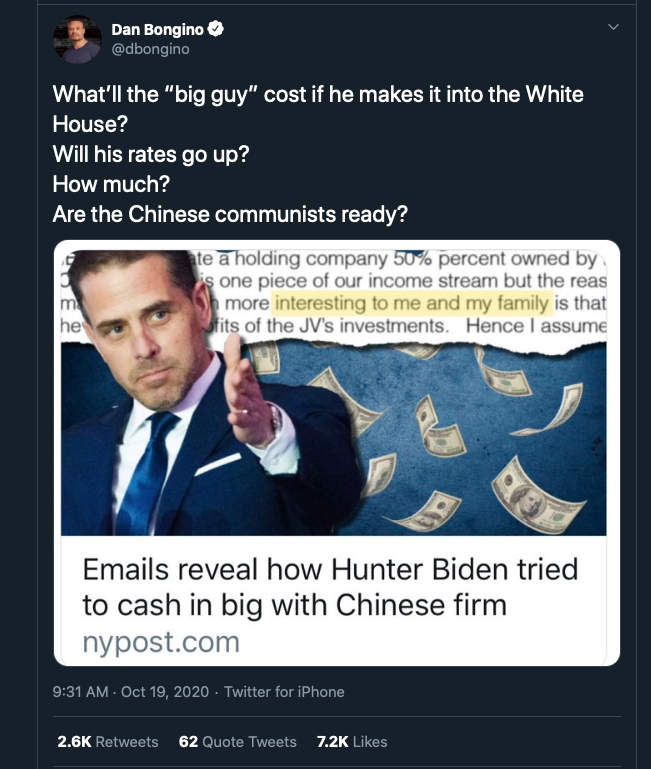651x769 pixels.
Task: Follow the nypost.com domain link
Action: (160, 641)
